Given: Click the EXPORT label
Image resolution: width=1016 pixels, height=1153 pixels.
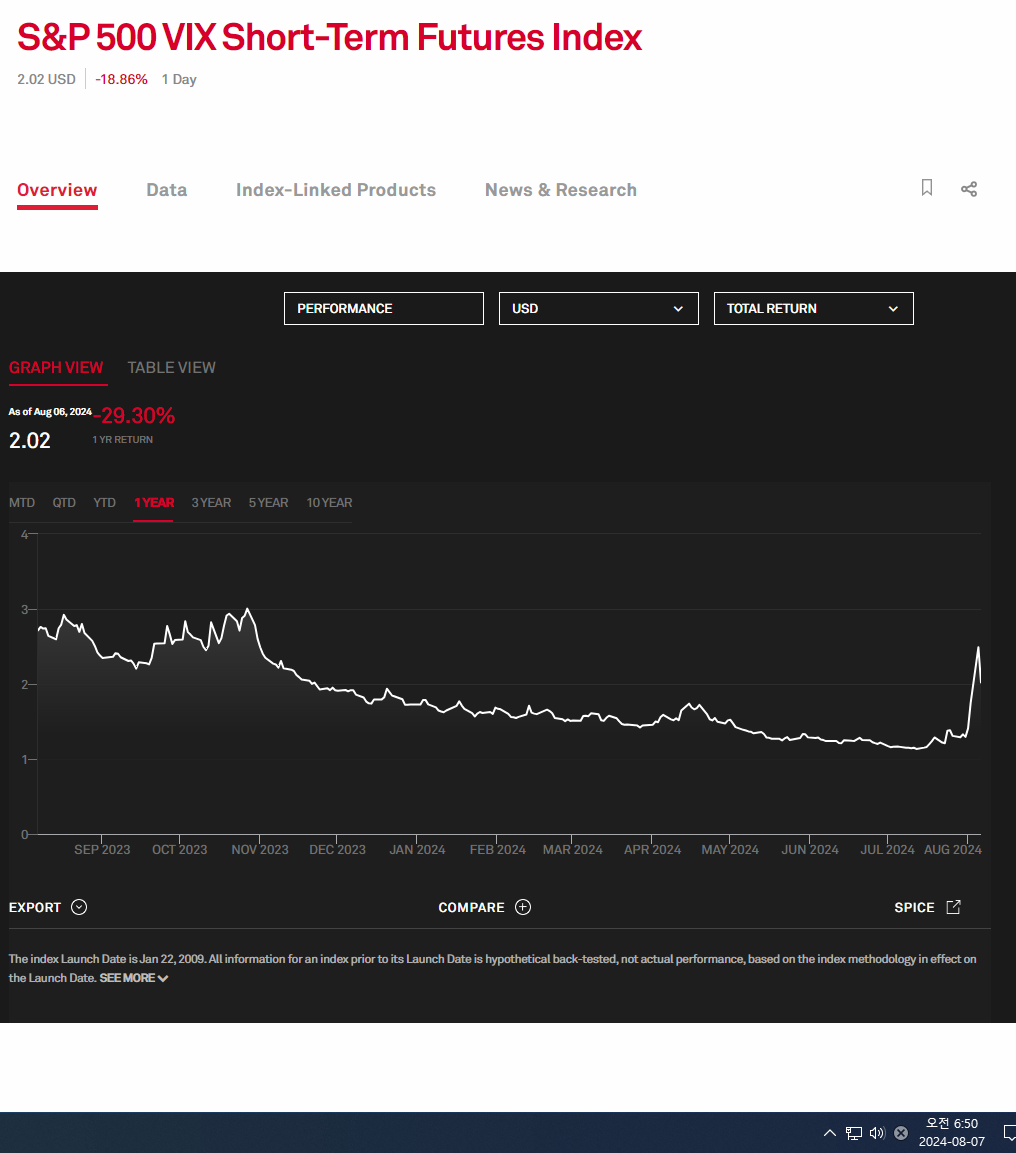Looking at the screenshot, I should pos(35,907).
